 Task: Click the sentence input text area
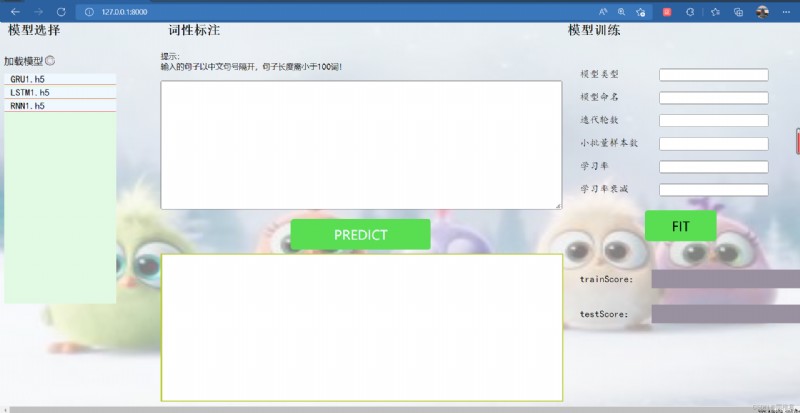361,145
